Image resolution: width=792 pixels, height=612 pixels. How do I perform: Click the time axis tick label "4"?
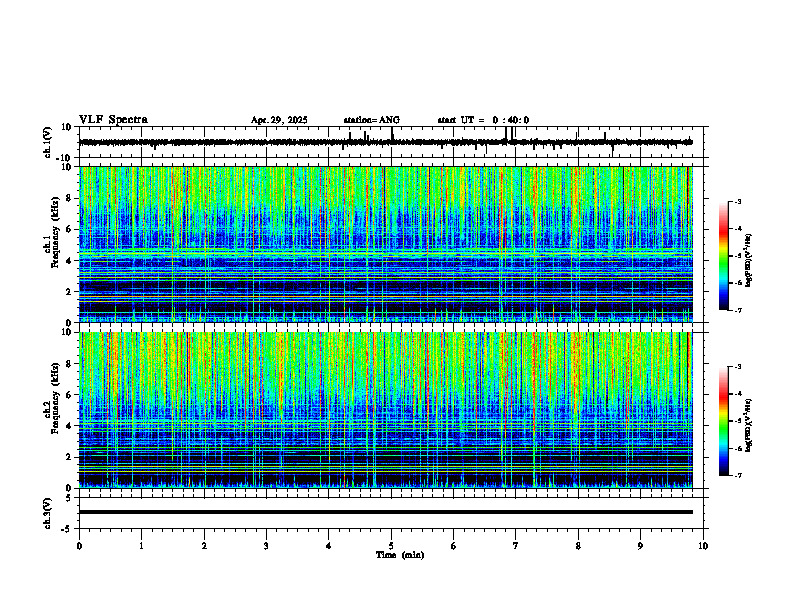point(329,546)
